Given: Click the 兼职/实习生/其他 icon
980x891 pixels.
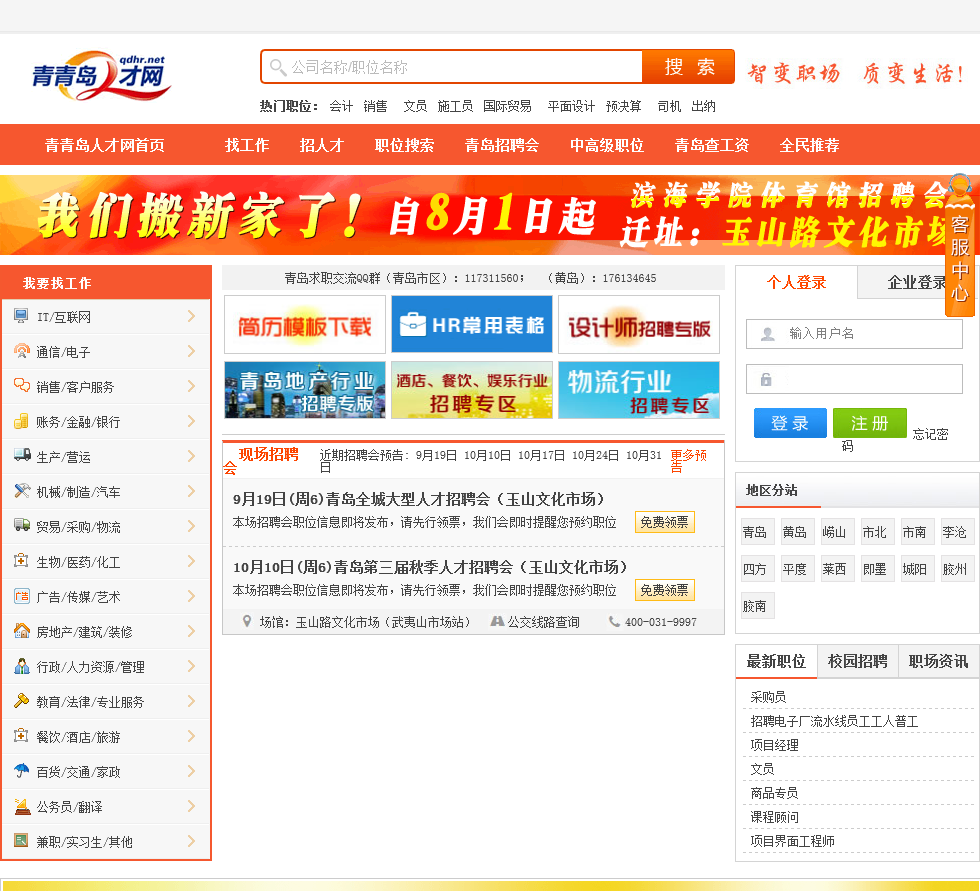Looking at the screenshot, I should click(21, 840).
